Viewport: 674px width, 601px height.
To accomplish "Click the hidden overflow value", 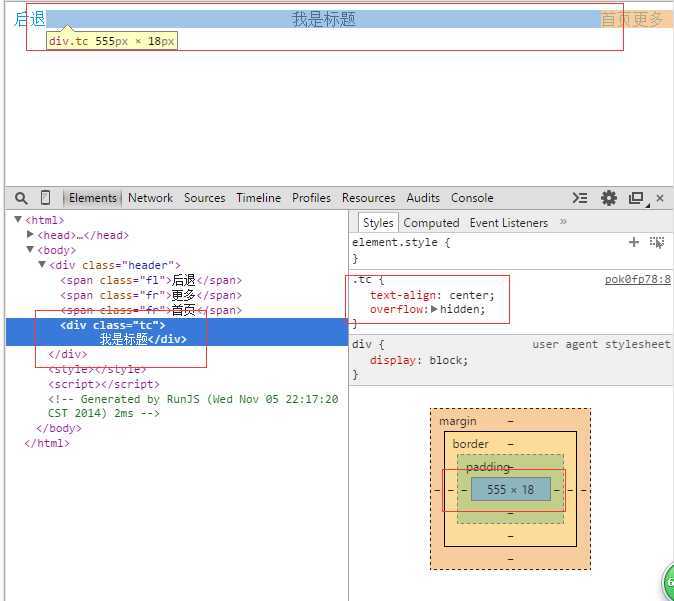I will pyautogui.click(x=459, y=309).
